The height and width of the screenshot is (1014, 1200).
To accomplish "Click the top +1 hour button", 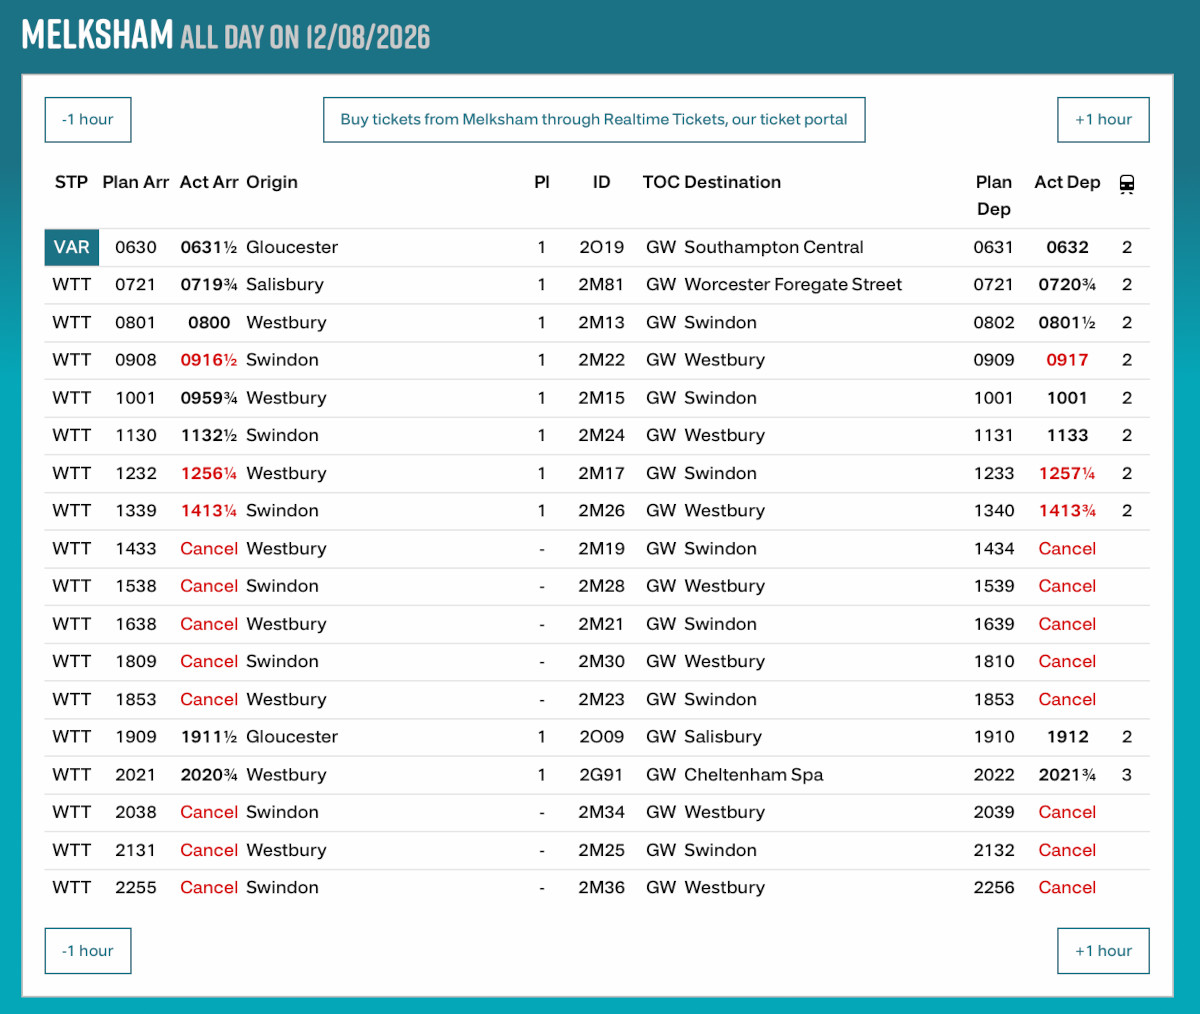I will click(x=1103, y=120).
